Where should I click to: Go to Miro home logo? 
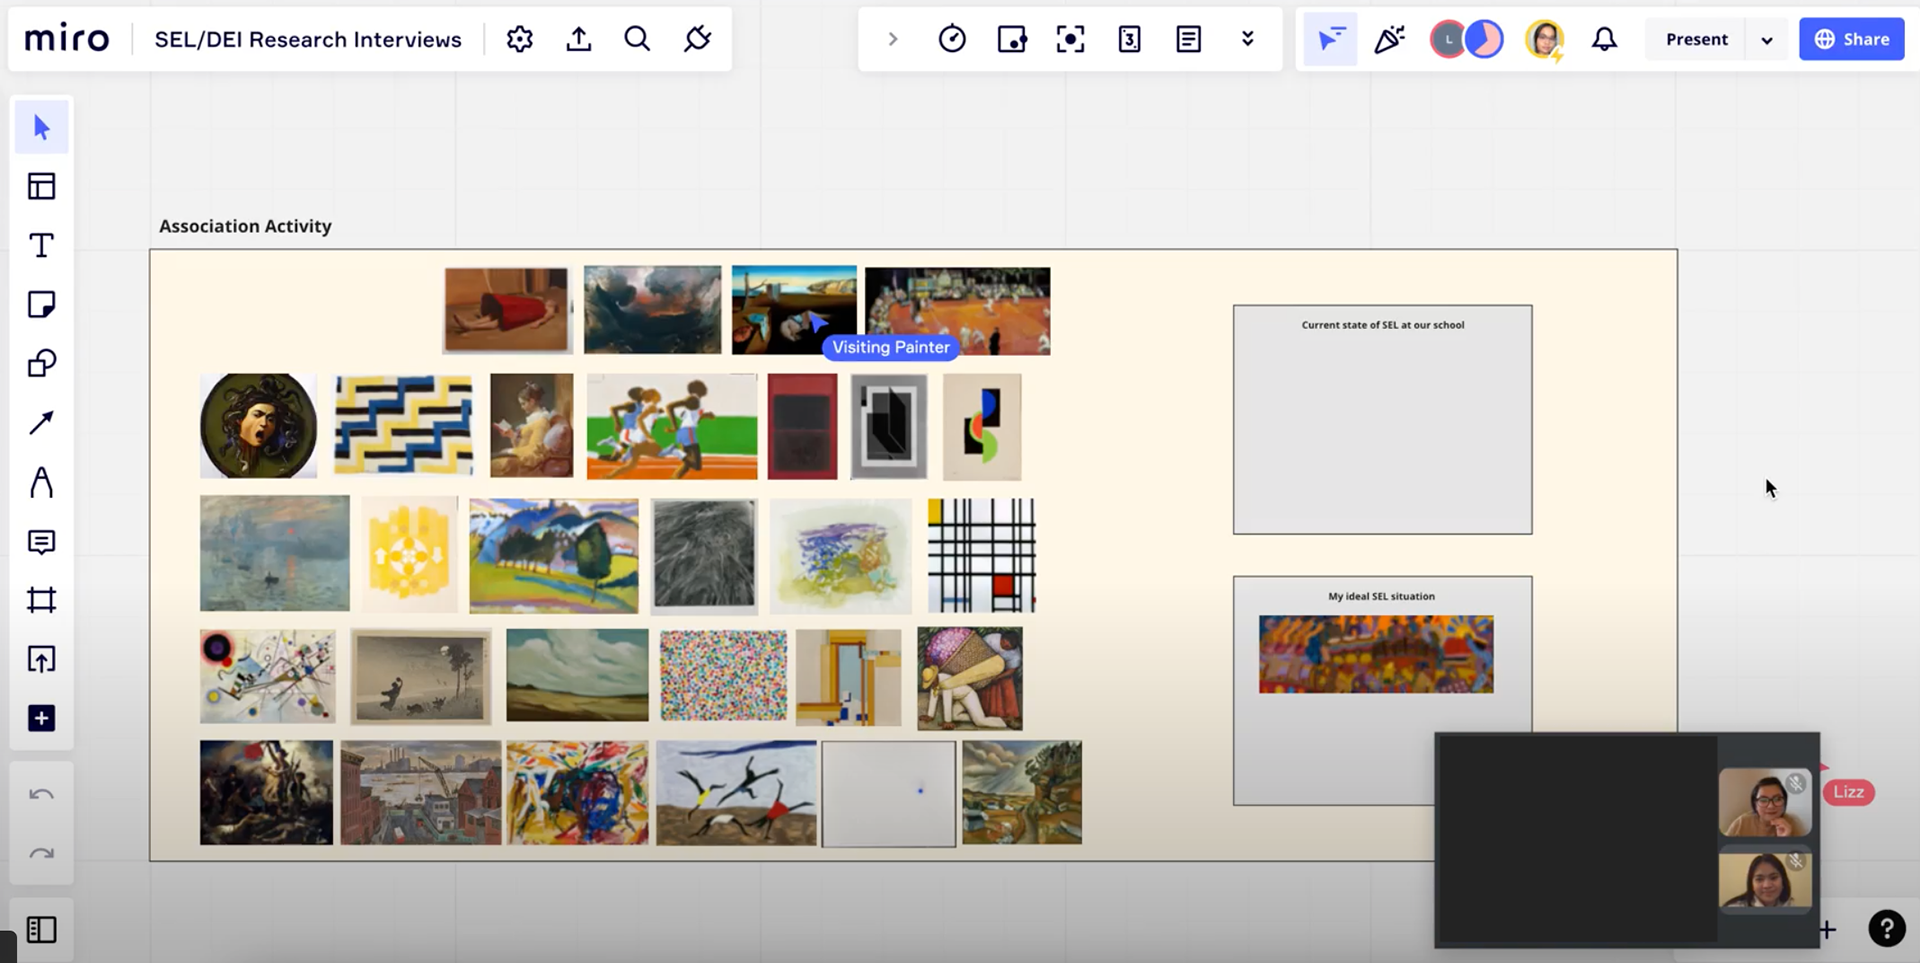click(67, 39)
